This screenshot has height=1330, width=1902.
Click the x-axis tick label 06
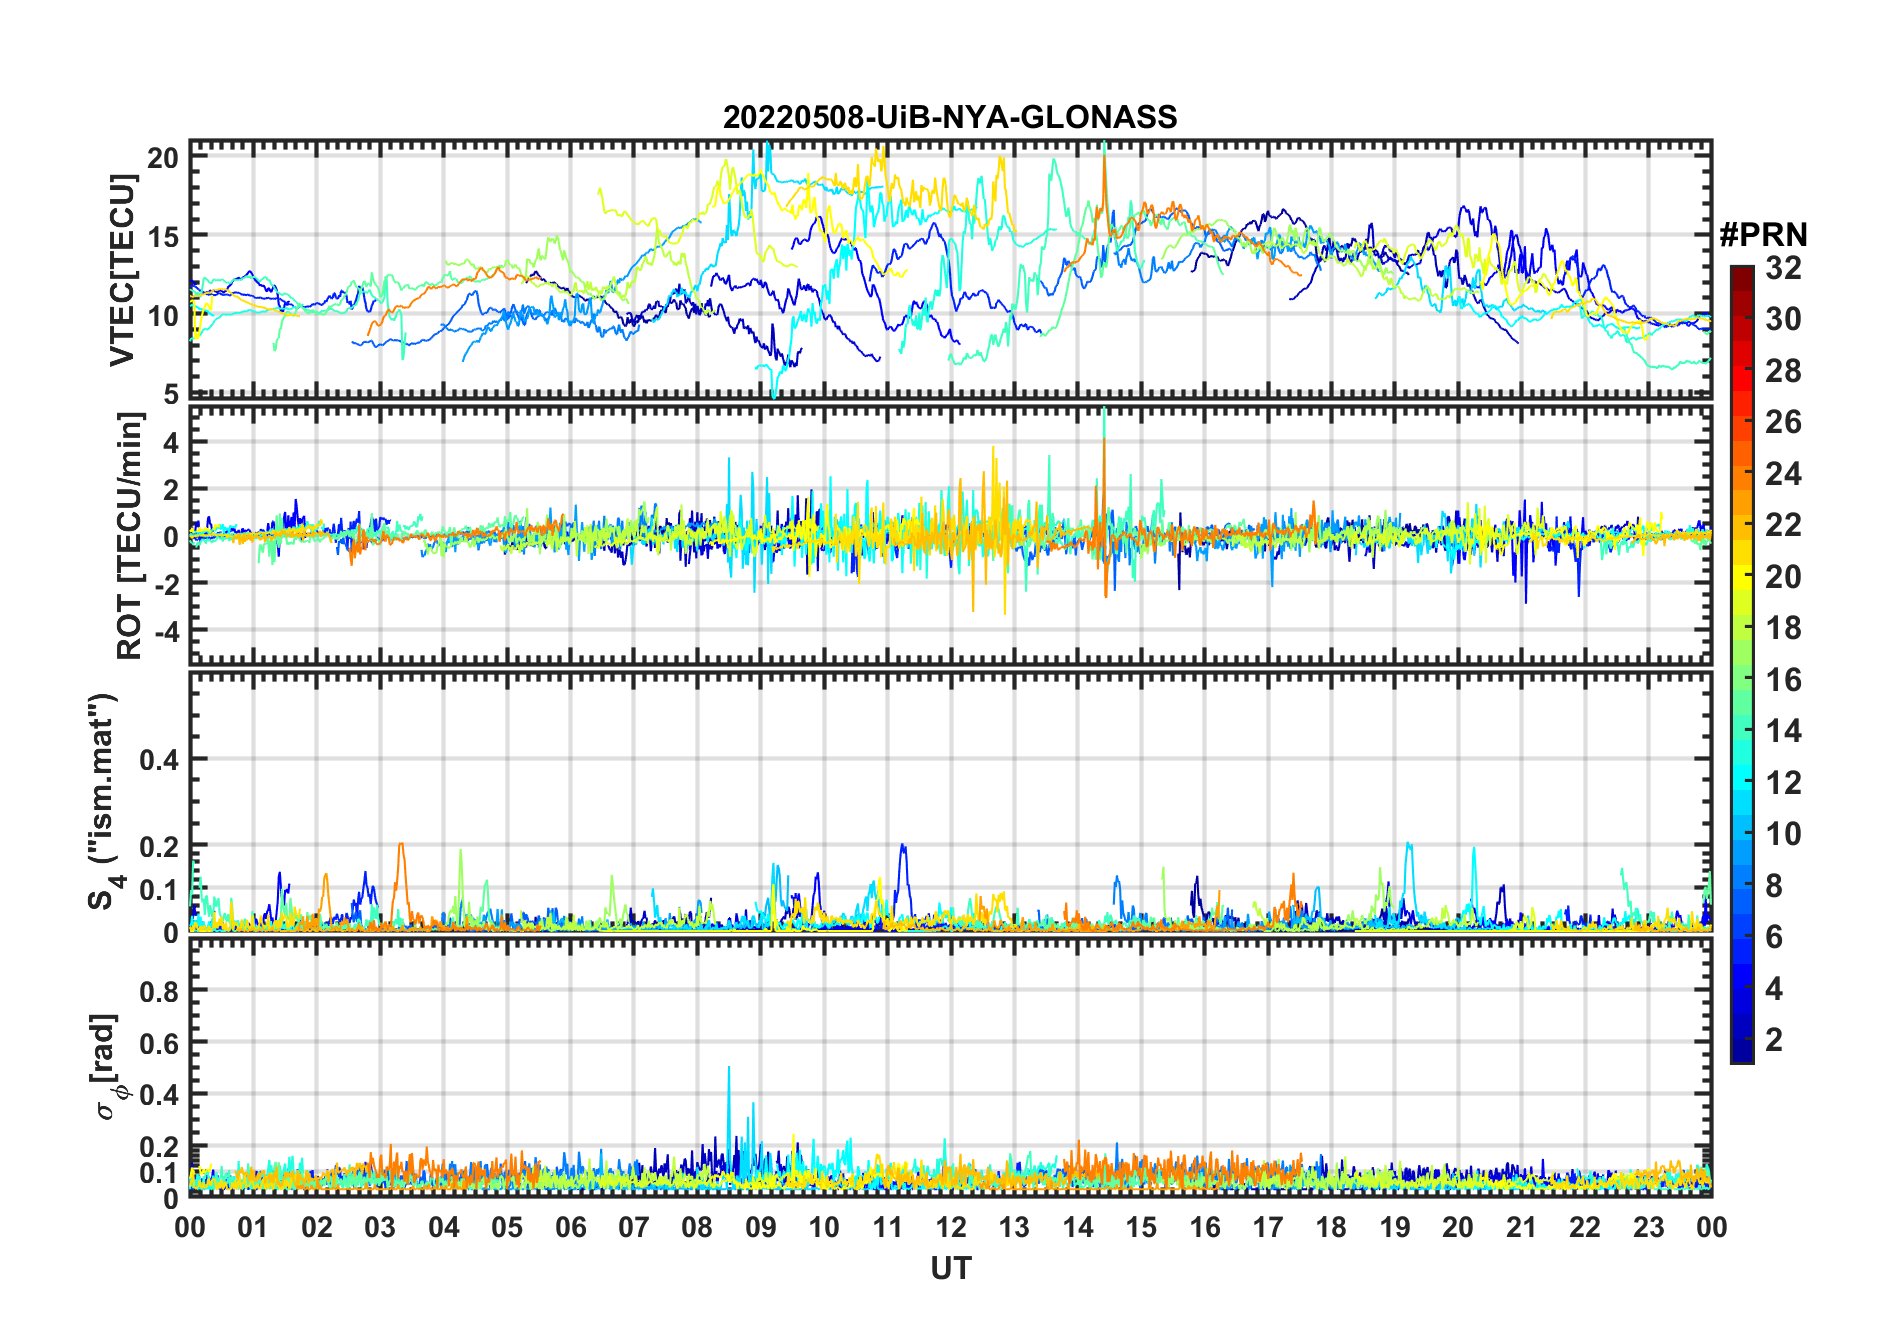(570, 1227)
